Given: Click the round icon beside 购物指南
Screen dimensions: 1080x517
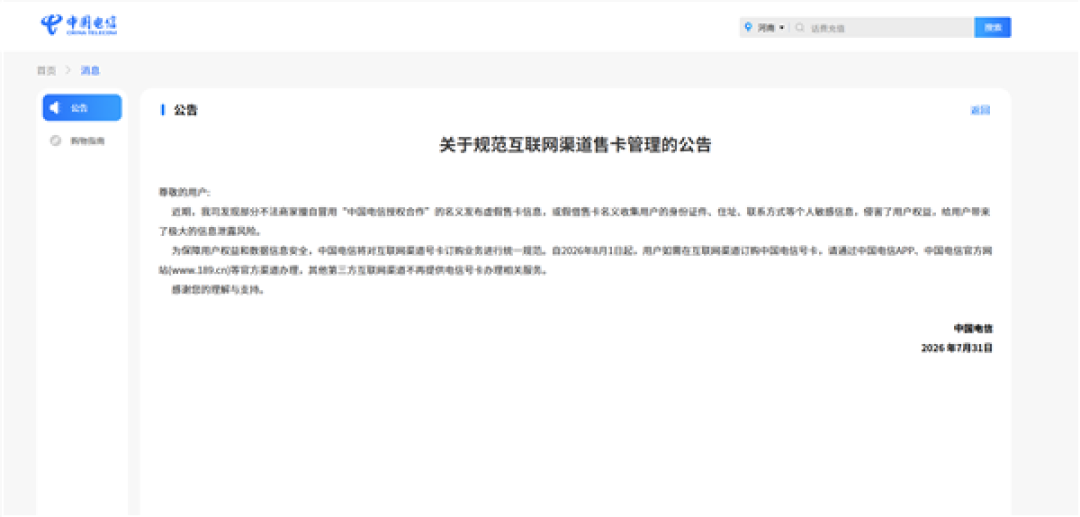Looking at the screenshot, I should coord(56,140).
